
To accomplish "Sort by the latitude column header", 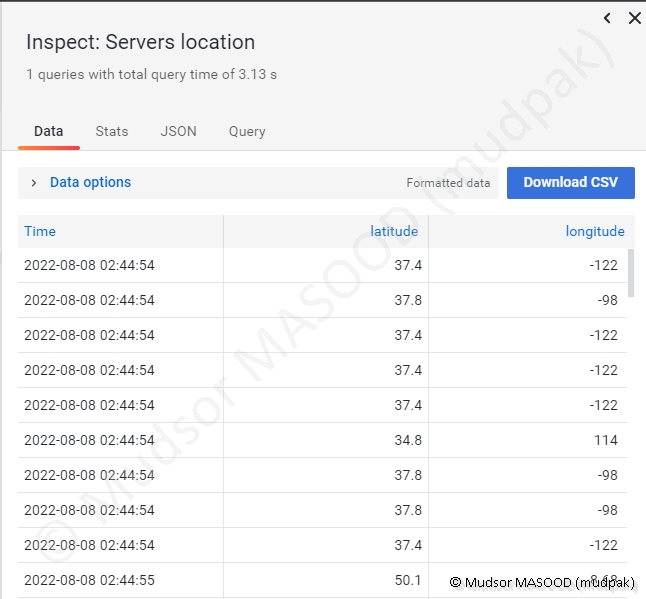I will (394, 231).
